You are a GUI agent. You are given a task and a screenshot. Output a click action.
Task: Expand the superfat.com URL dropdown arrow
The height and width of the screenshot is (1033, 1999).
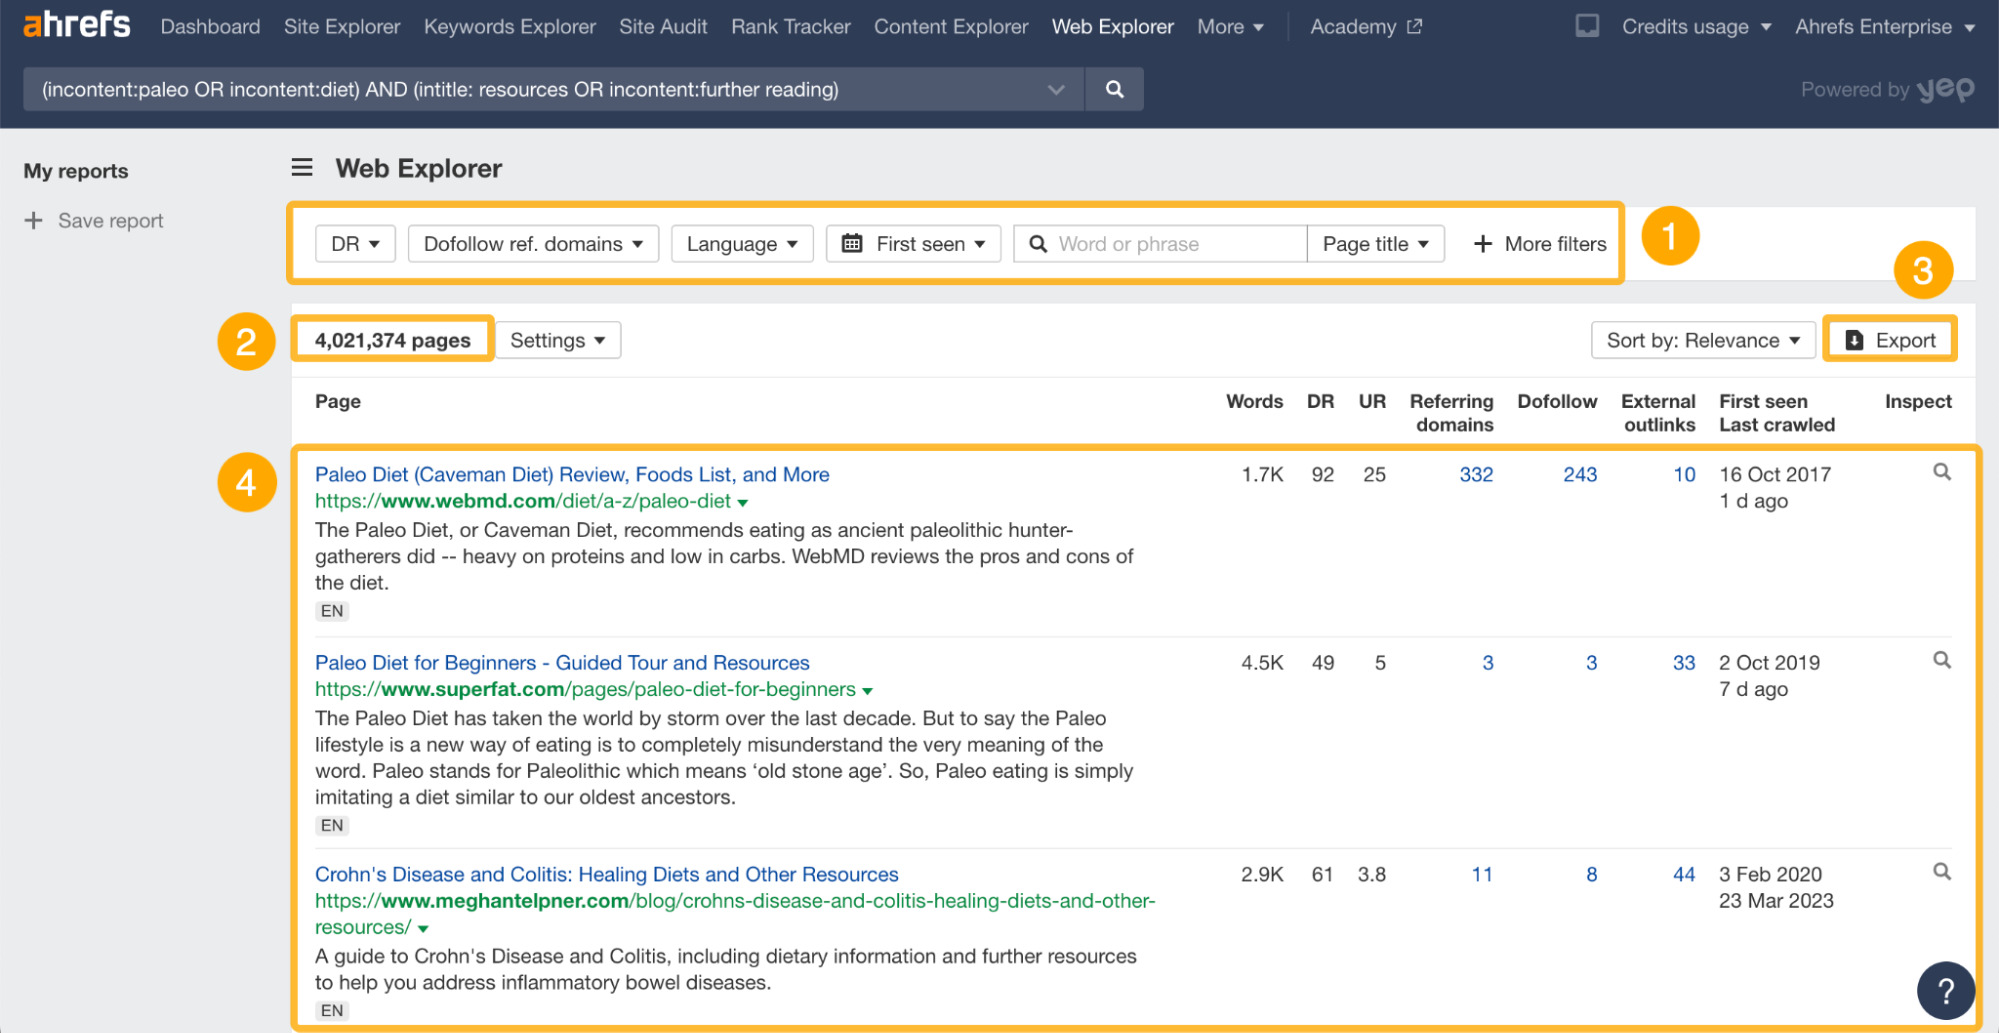[867, 691]
